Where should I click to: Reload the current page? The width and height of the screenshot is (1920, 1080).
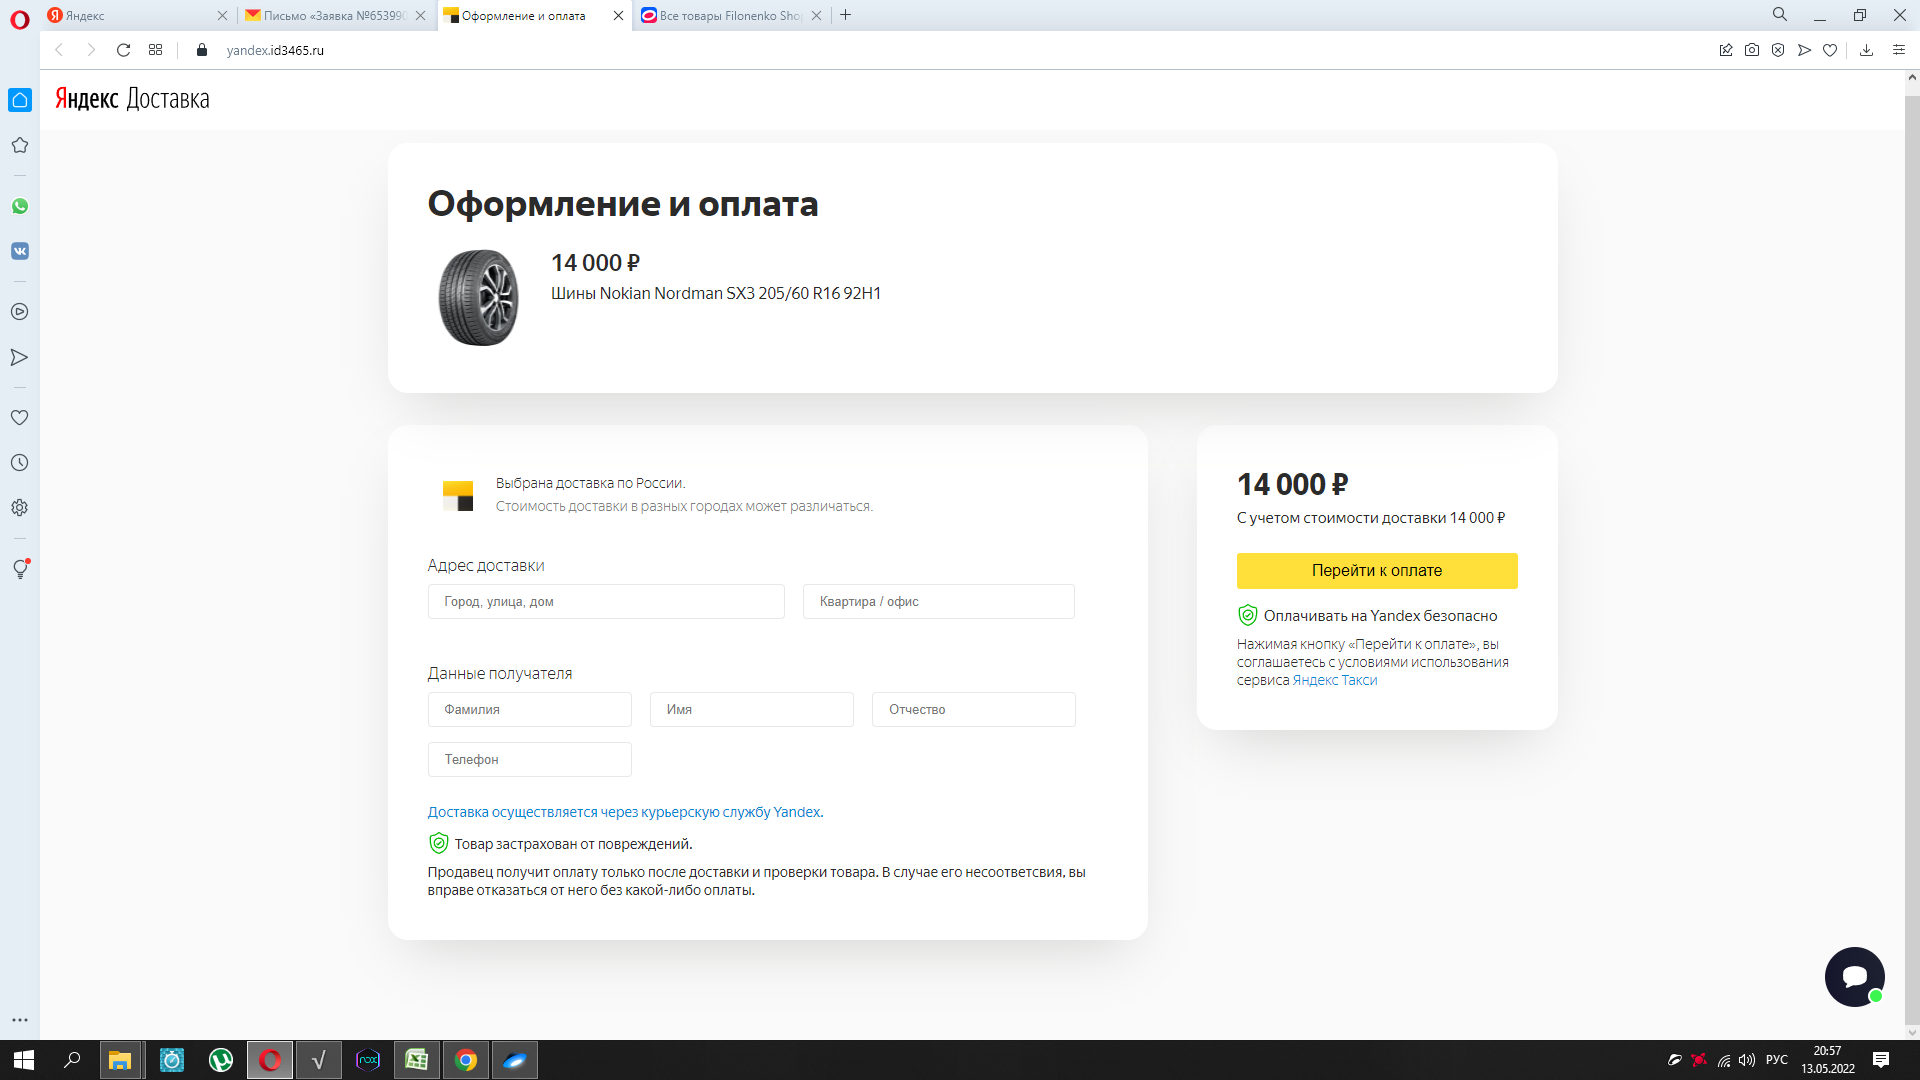(123, 50)
